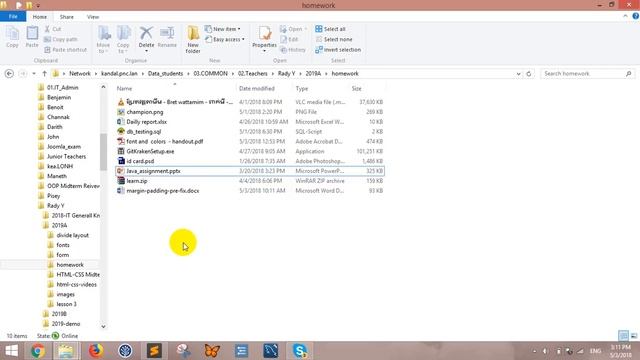
Task: Select margin-padding-pre-fix.docx file
Action: click(163, 191)
